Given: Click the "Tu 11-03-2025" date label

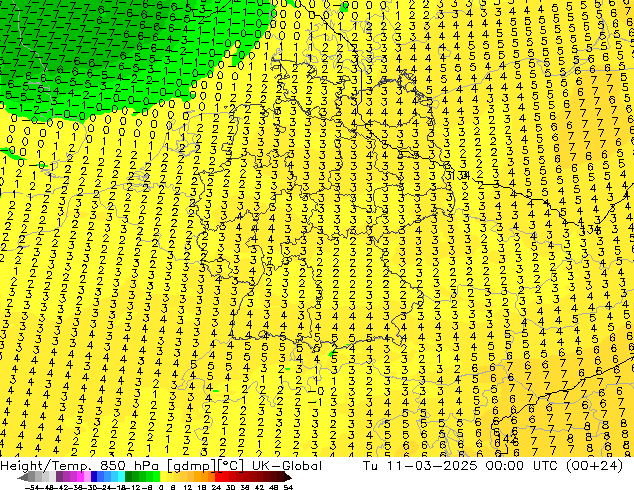Looking at the screenshot, I should [420, 466].
